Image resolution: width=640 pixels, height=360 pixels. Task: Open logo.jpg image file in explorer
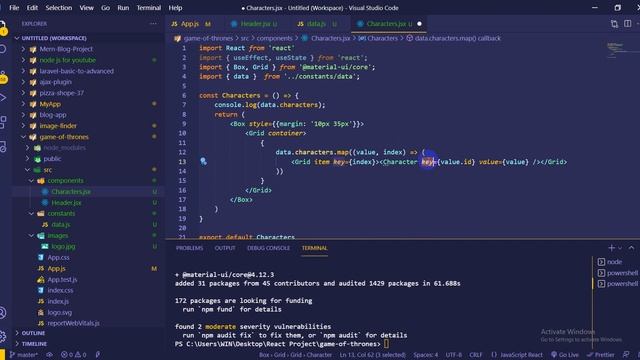(x=63, y=247)
